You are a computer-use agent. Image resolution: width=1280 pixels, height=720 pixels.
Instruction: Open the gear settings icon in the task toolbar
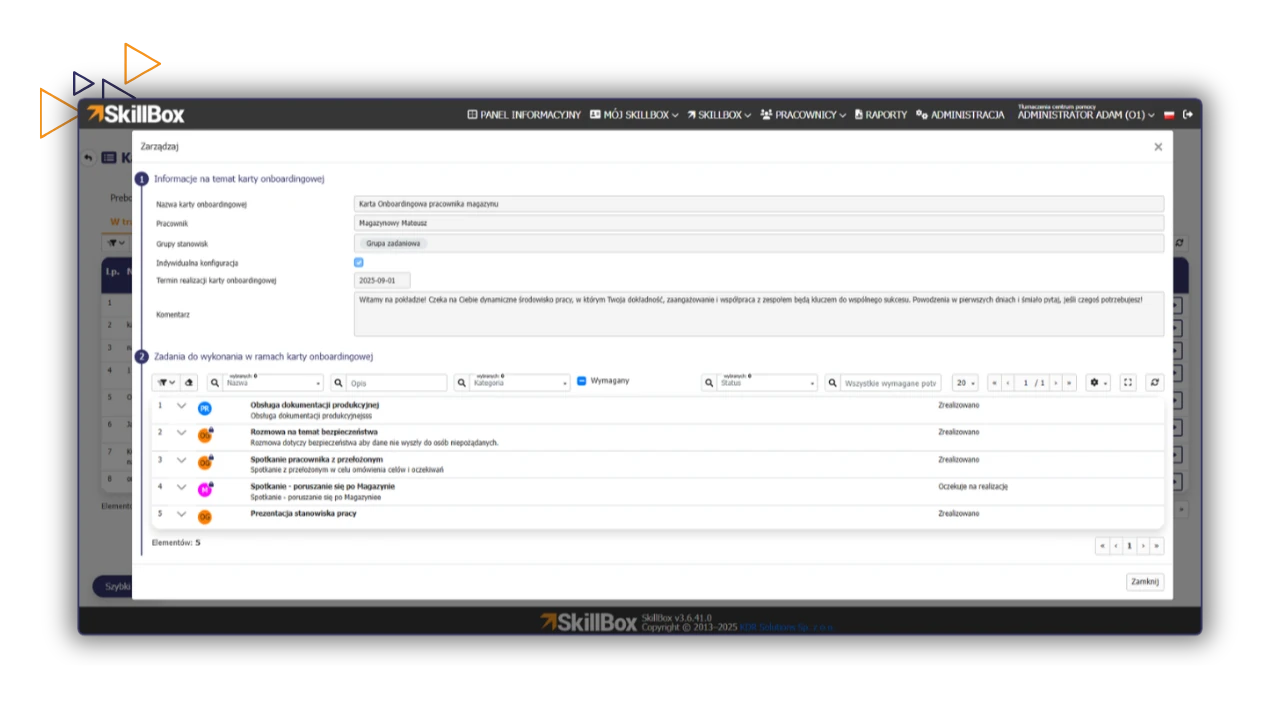(1097, 383)
